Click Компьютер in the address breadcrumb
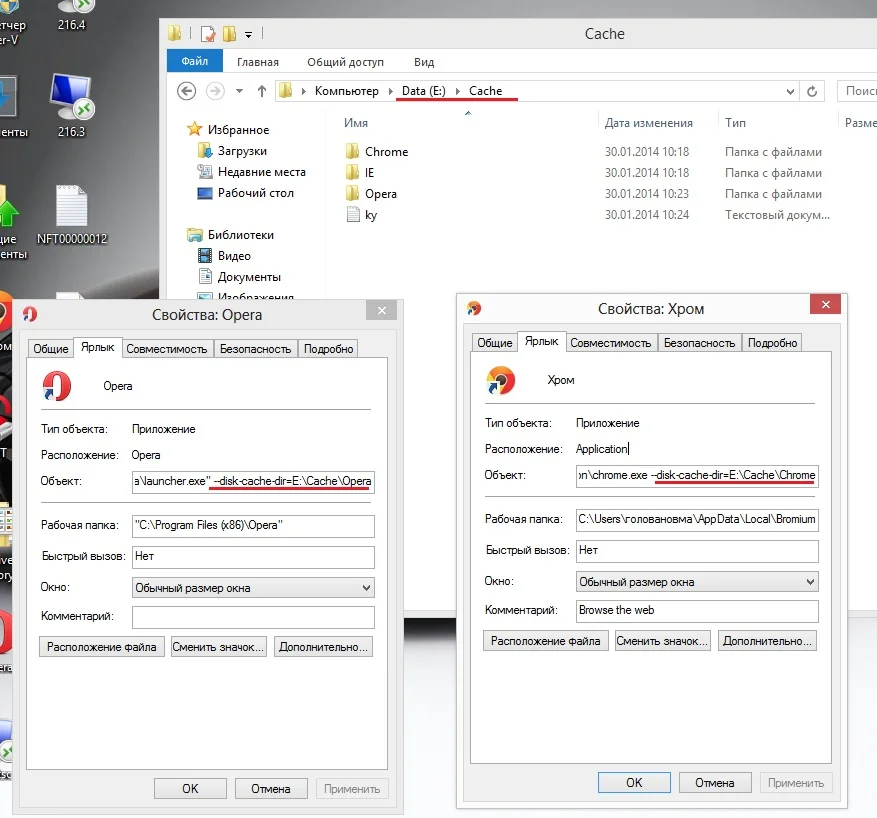The height and width of the screenshot is (818, 877). click(347, 91)
